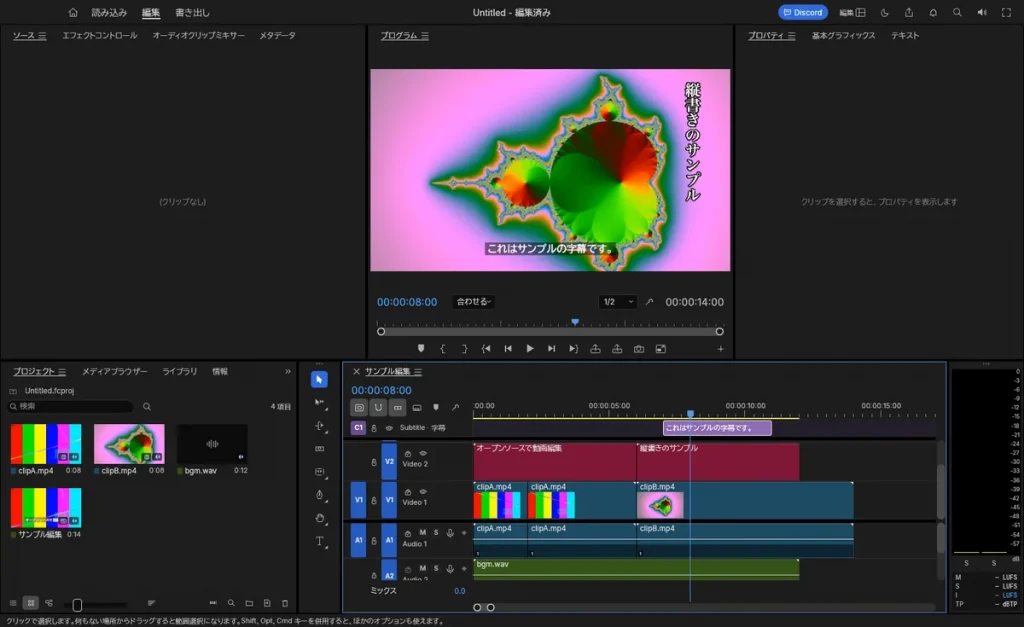
Task: Switch to the 読み込み workspace tab
Action: coord(109,12)
